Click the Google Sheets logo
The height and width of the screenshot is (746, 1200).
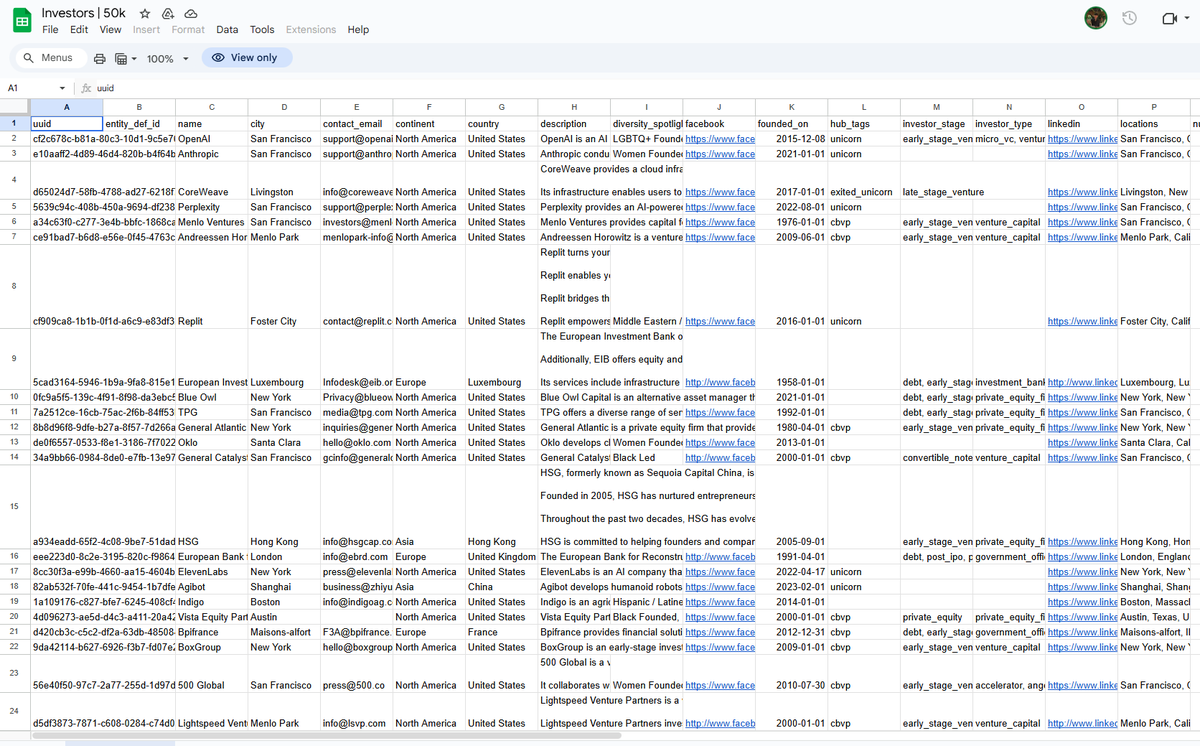coord(21,19)
